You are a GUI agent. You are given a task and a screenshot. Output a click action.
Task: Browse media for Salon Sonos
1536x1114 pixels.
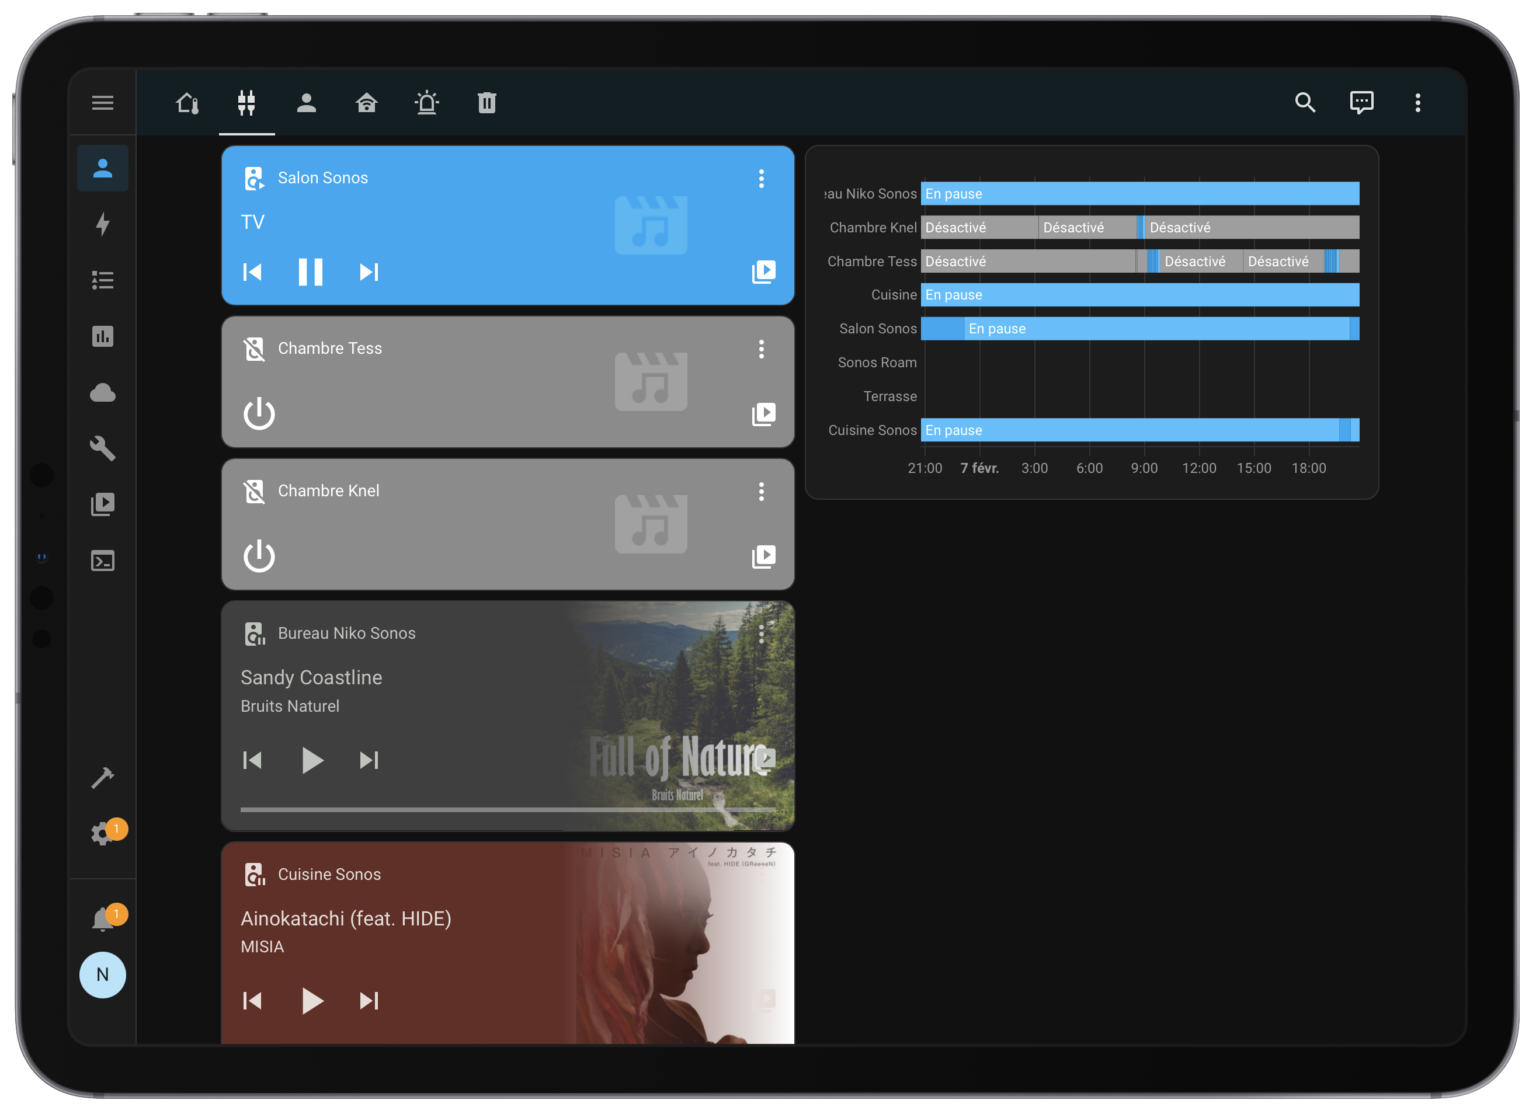click(763, 272)
